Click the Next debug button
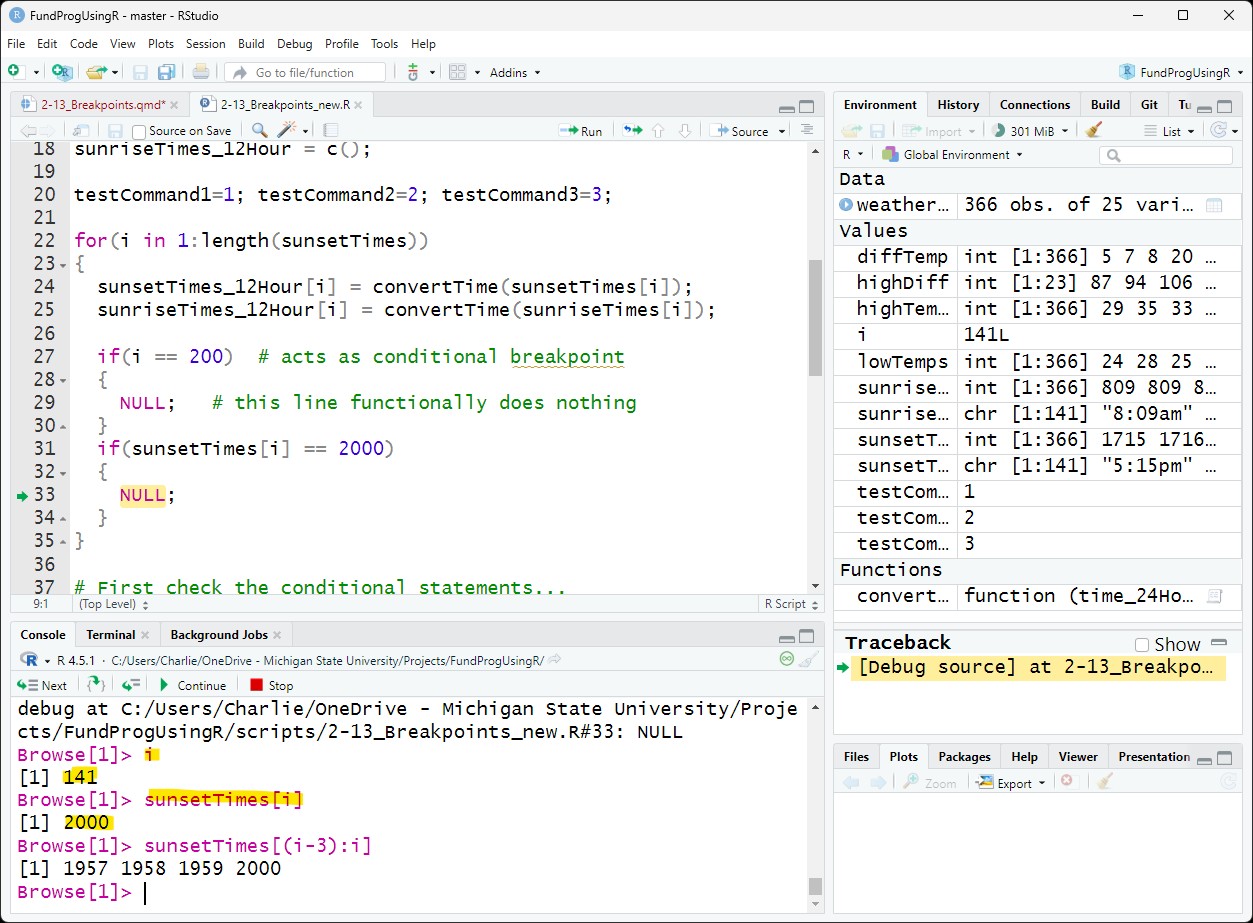 [x=42, y=685]
